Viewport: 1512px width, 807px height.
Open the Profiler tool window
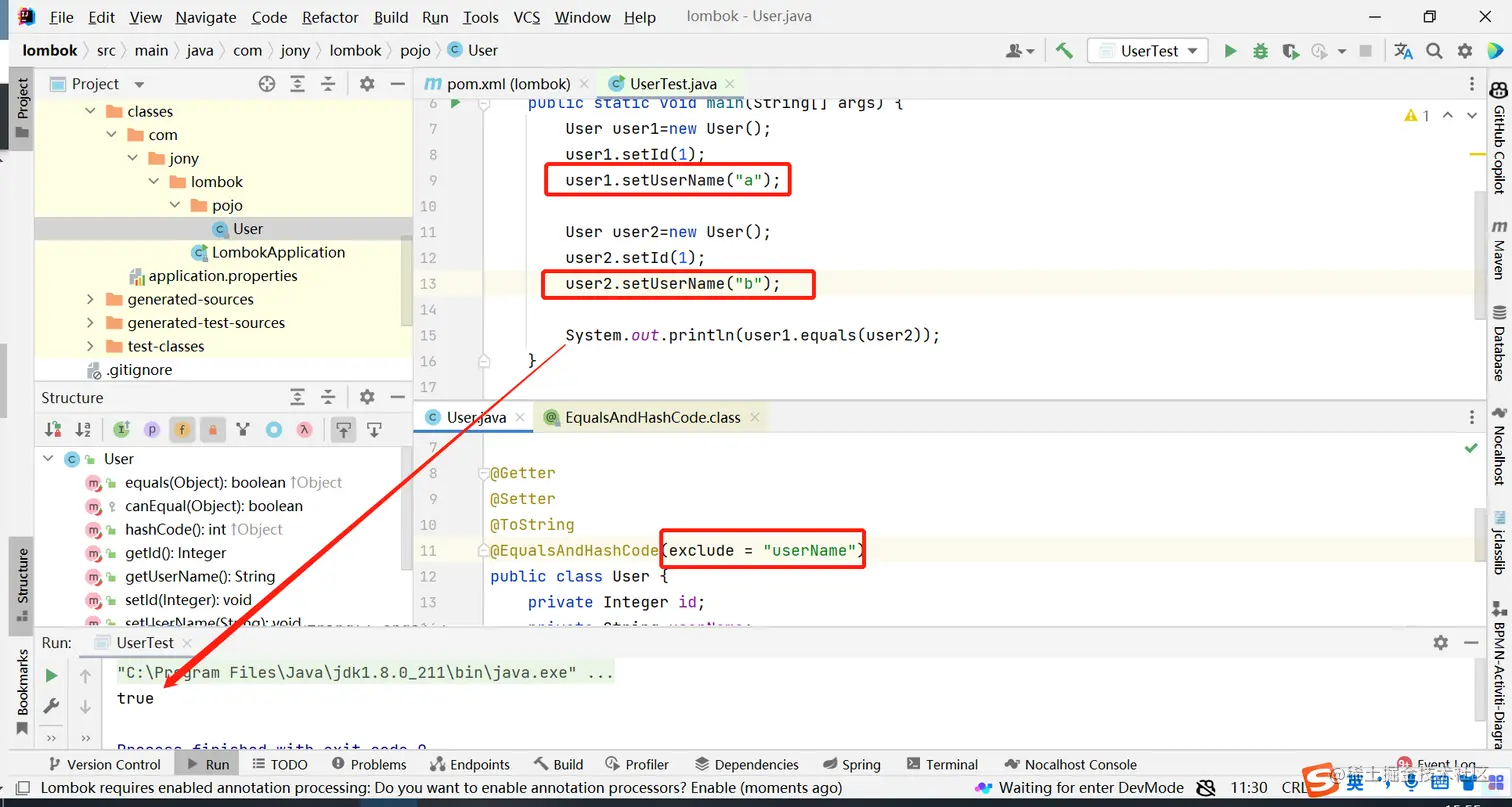(636, 764)
